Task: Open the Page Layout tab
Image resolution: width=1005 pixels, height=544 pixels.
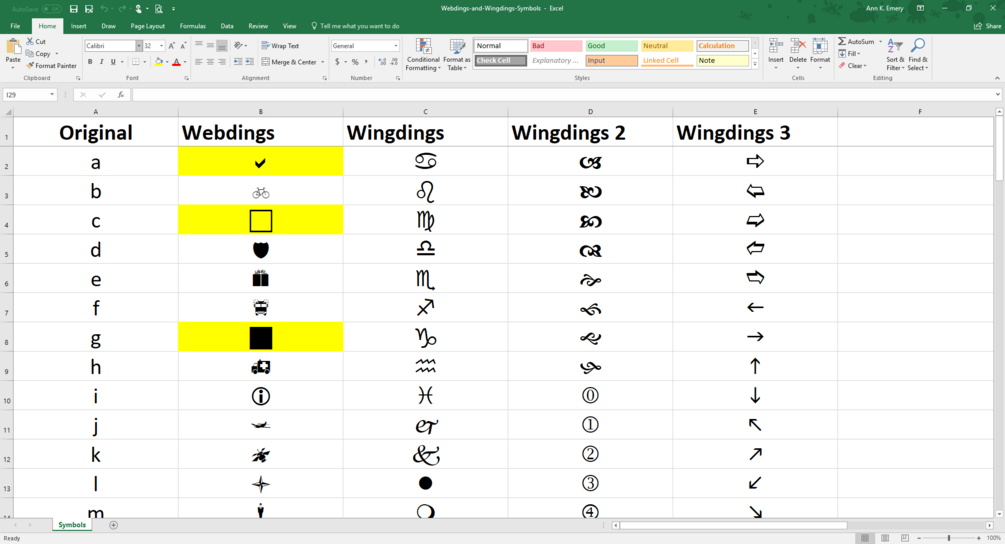Action: 147,26
